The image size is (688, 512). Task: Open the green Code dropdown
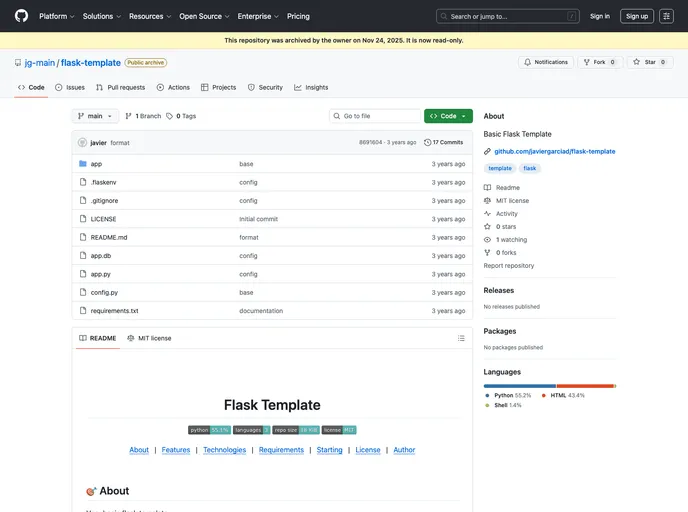point(448,116)
